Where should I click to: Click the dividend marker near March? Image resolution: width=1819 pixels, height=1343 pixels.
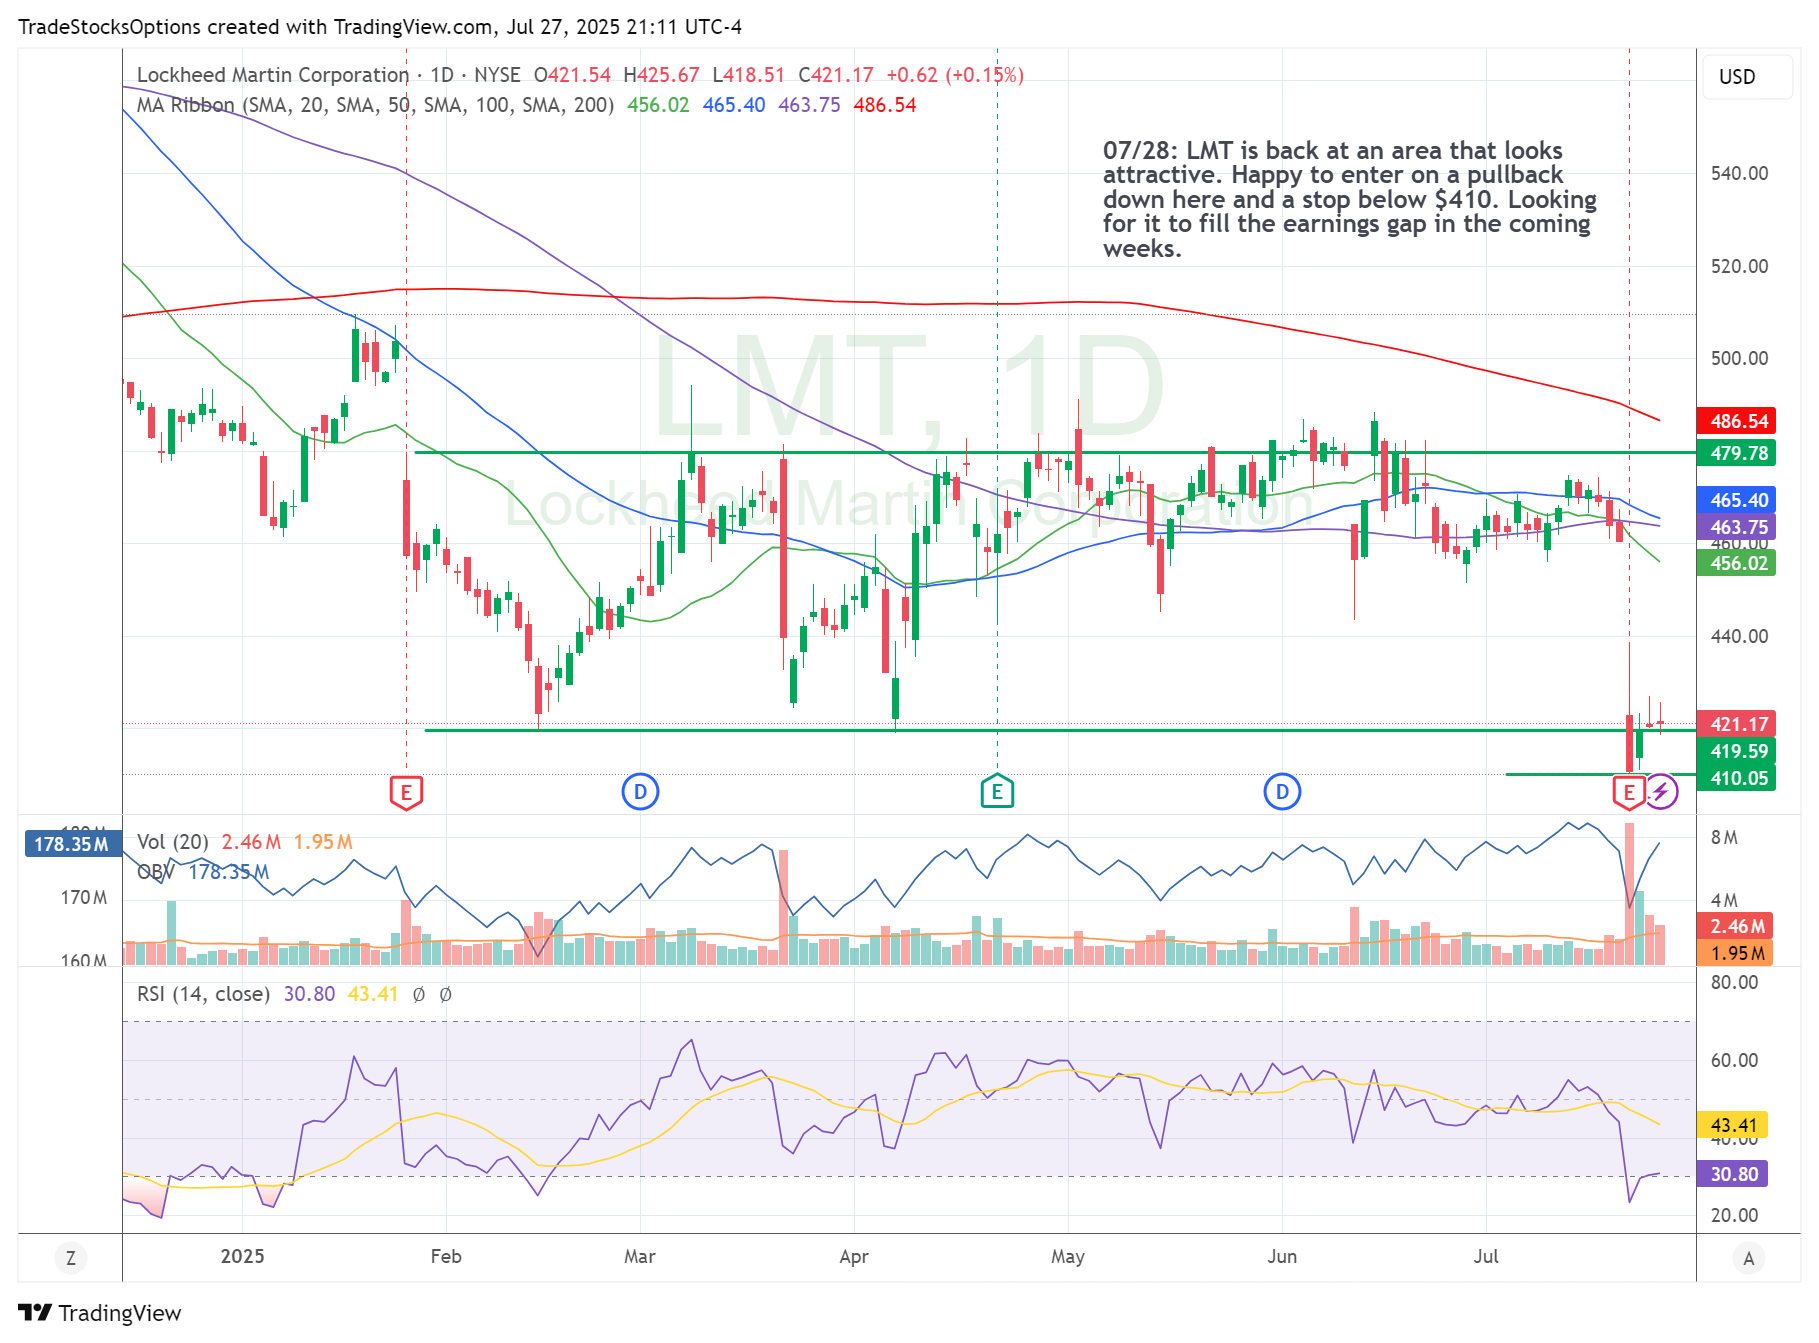coord(640,792)
